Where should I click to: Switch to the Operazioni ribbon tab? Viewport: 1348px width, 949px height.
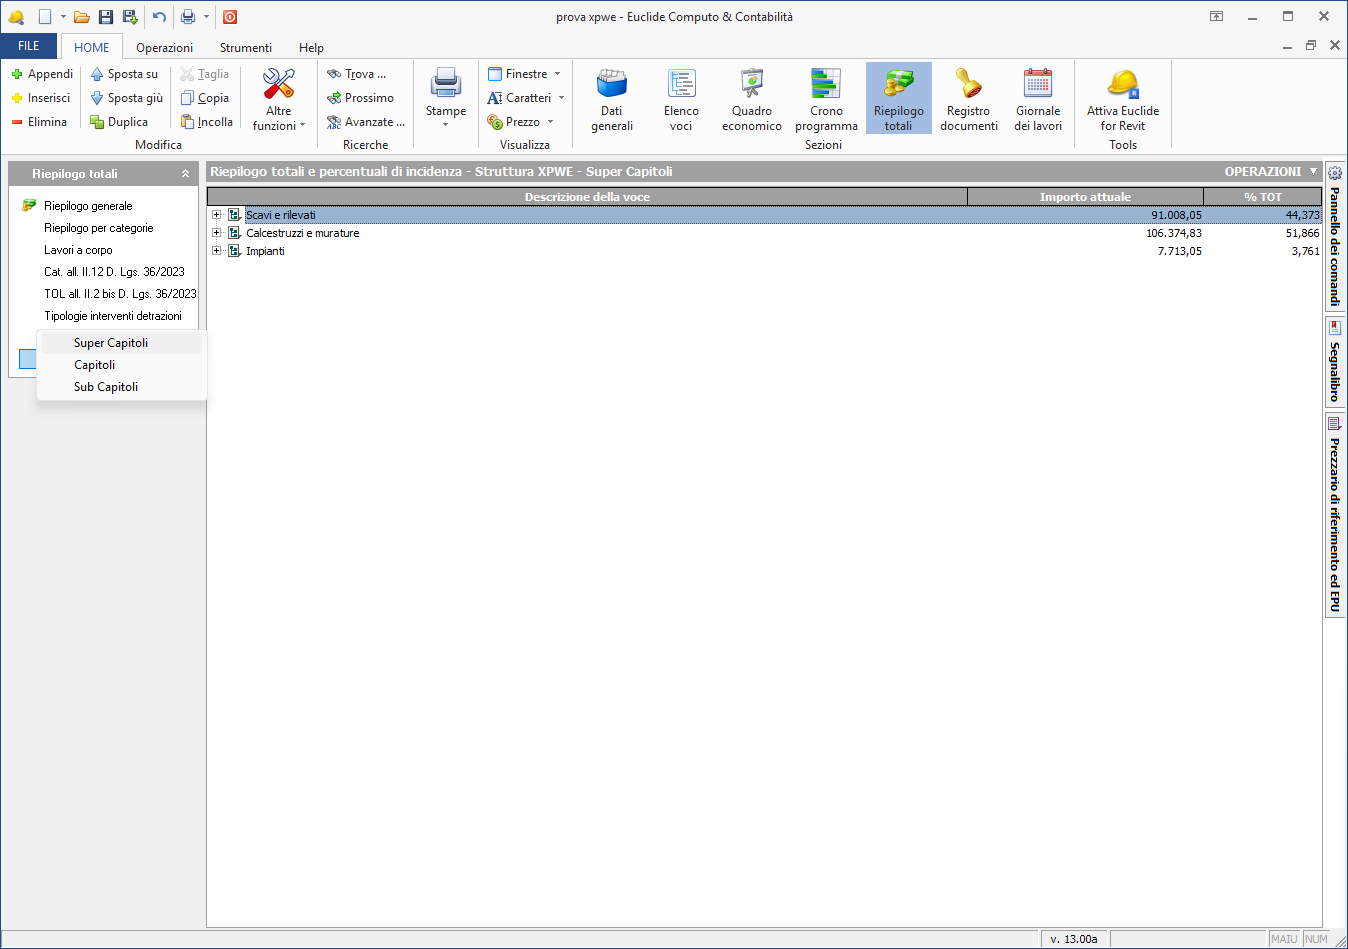164,48
